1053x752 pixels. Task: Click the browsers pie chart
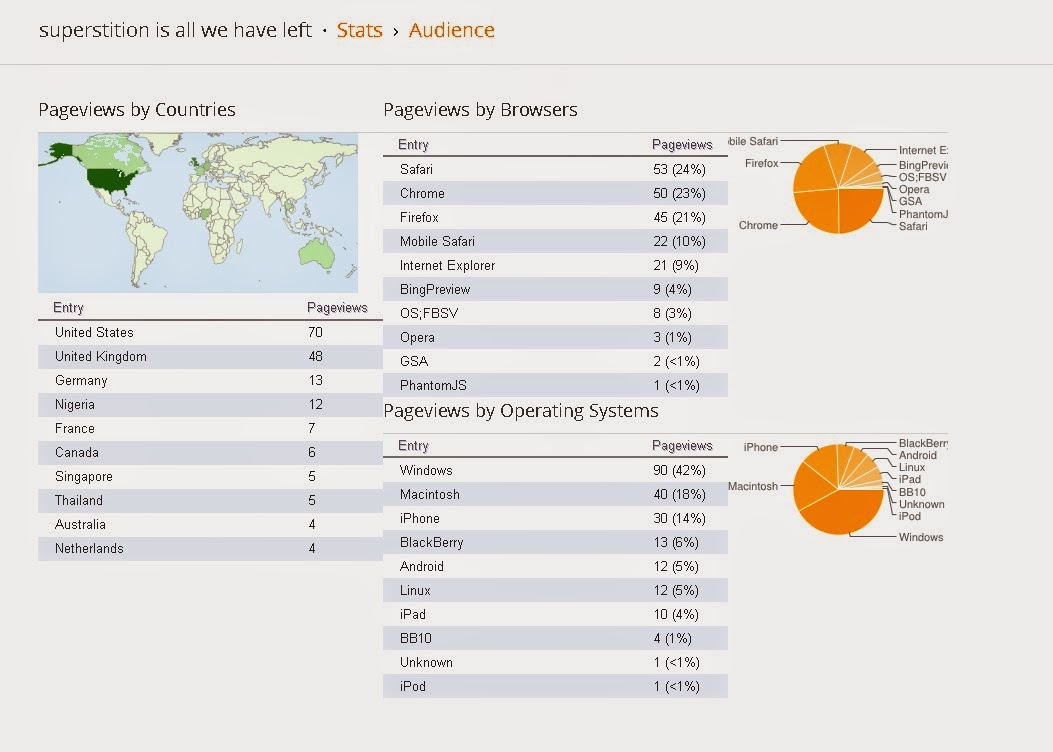pyautogui.click(x=838, y=189)
